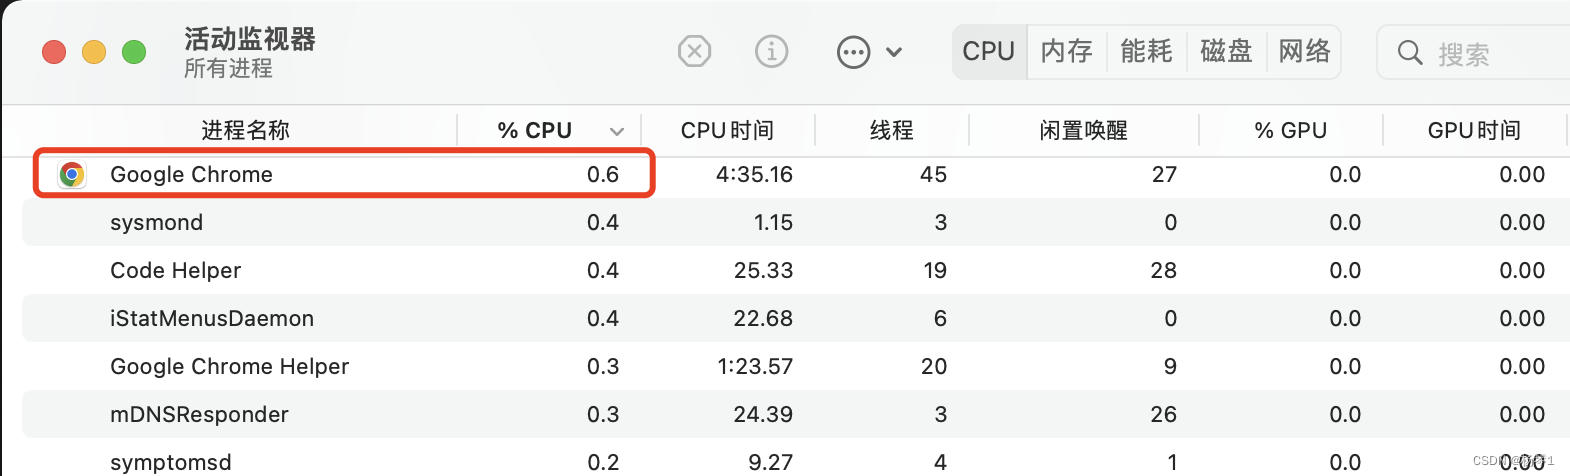Click Code Helper idle wakeups value 28

coord(1163,270)
